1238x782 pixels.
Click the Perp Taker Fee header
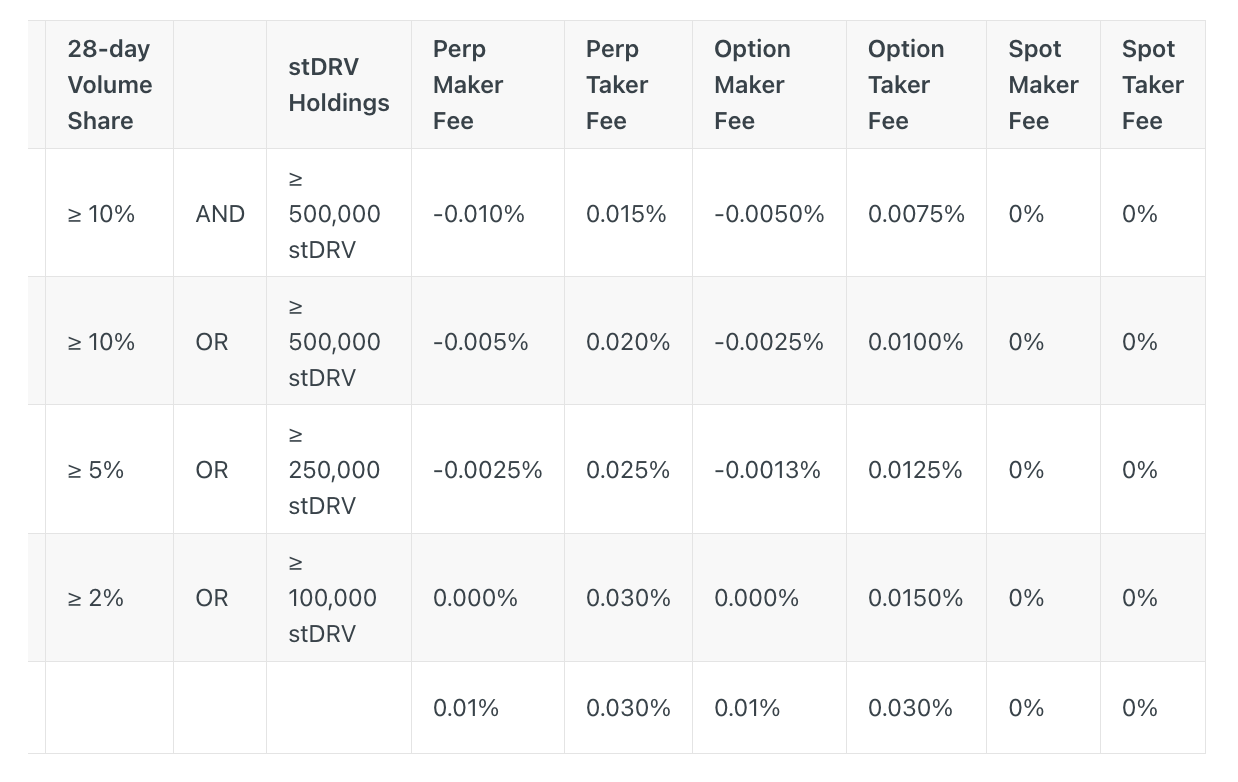point(629,85)
